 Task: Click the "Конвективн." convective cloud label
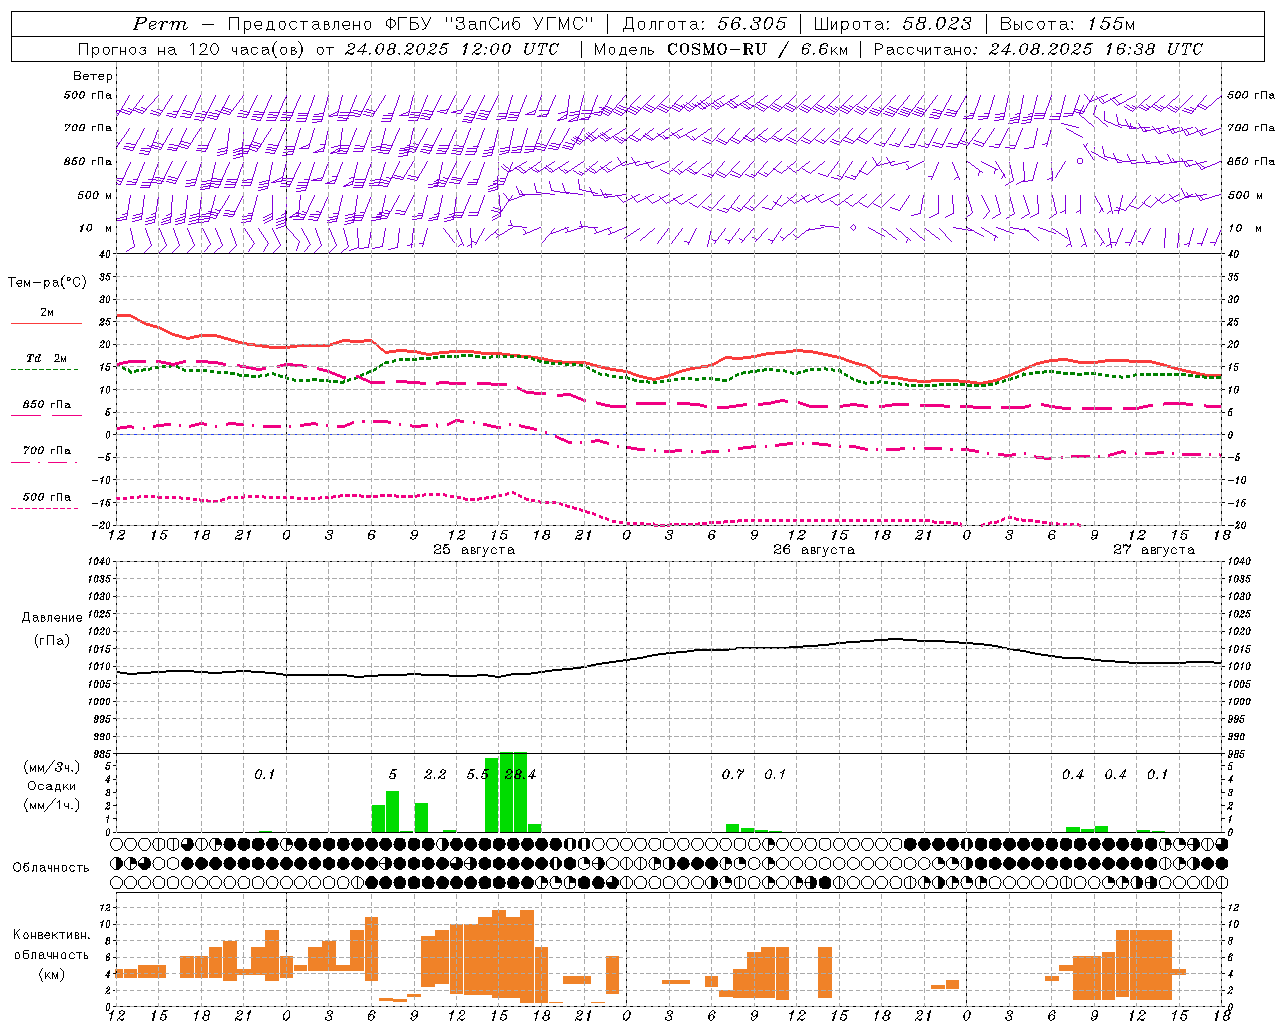pyautogui.click(x=51, y=935)
